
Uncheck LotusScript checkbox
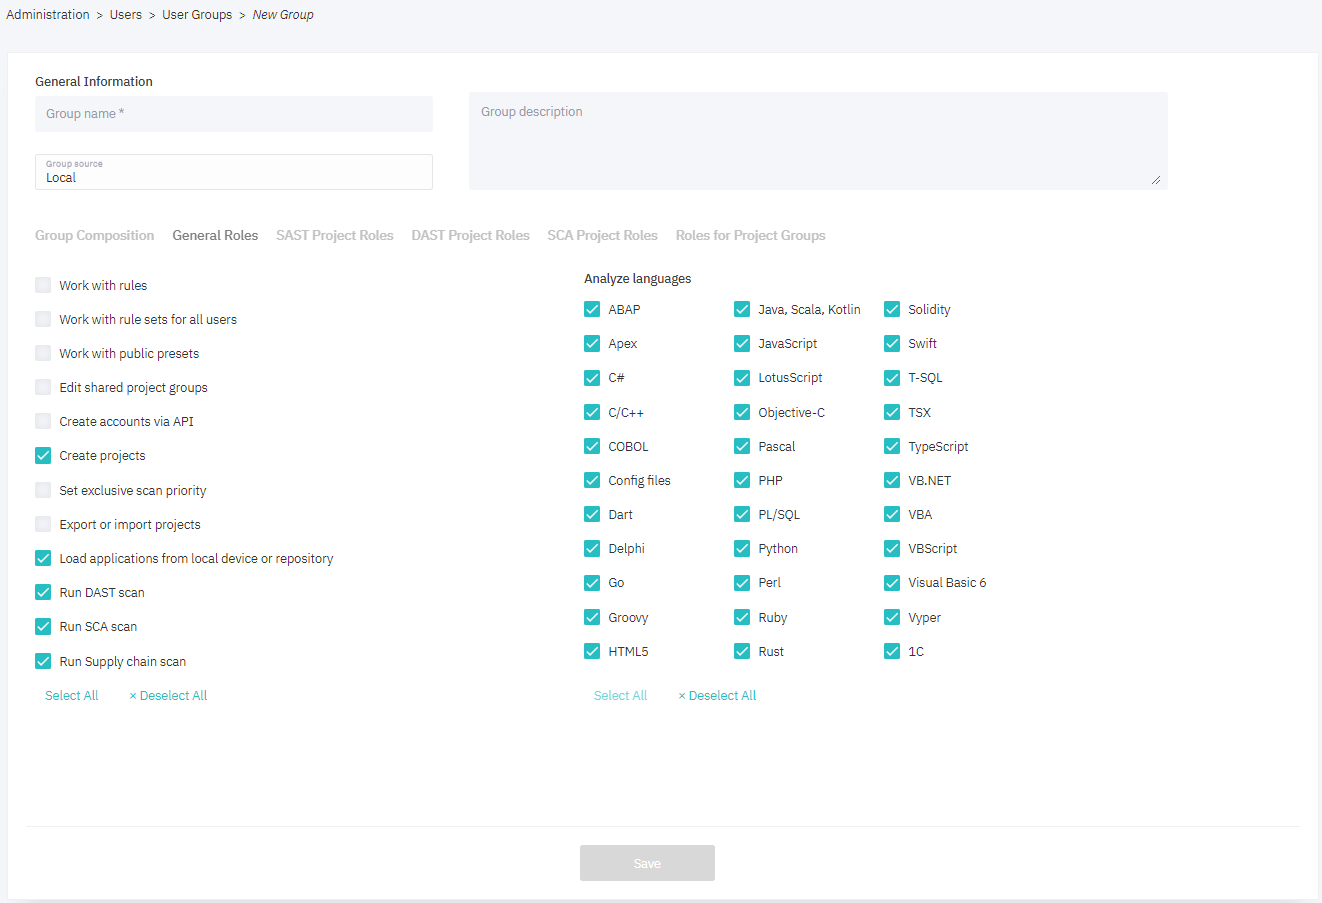pyautogui.click(x=742, y=377)
